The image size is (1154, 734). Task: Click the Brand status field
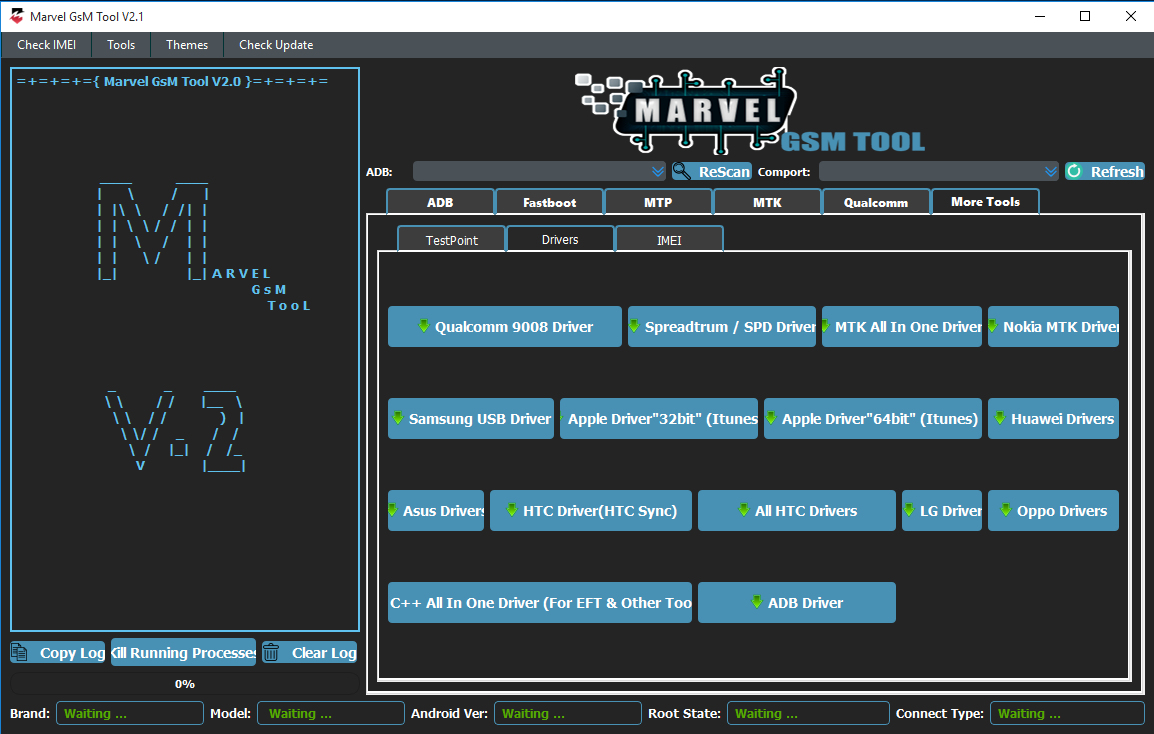130,713
